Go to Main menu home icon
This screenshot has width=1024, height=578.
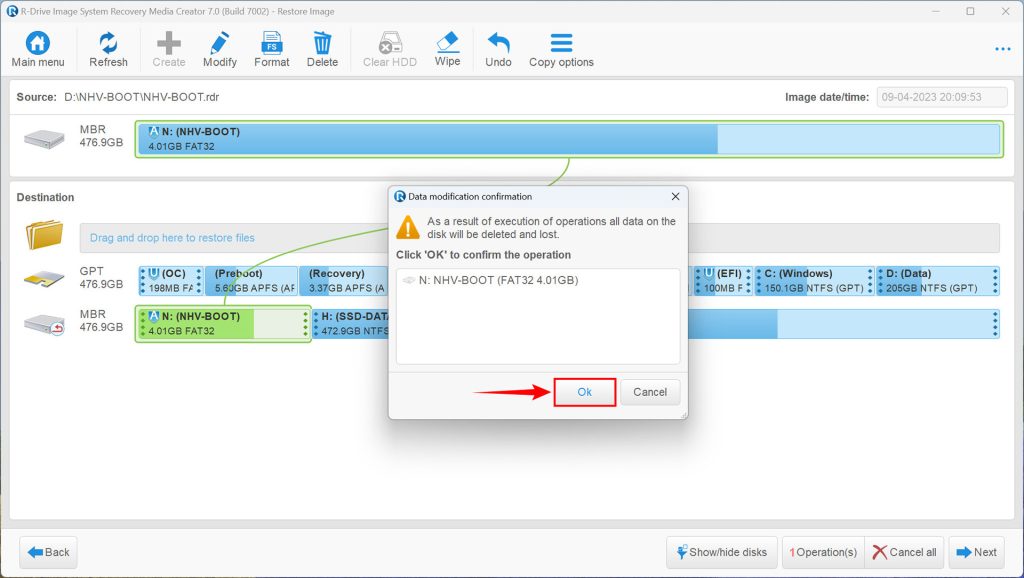click(x=38, y=49)
